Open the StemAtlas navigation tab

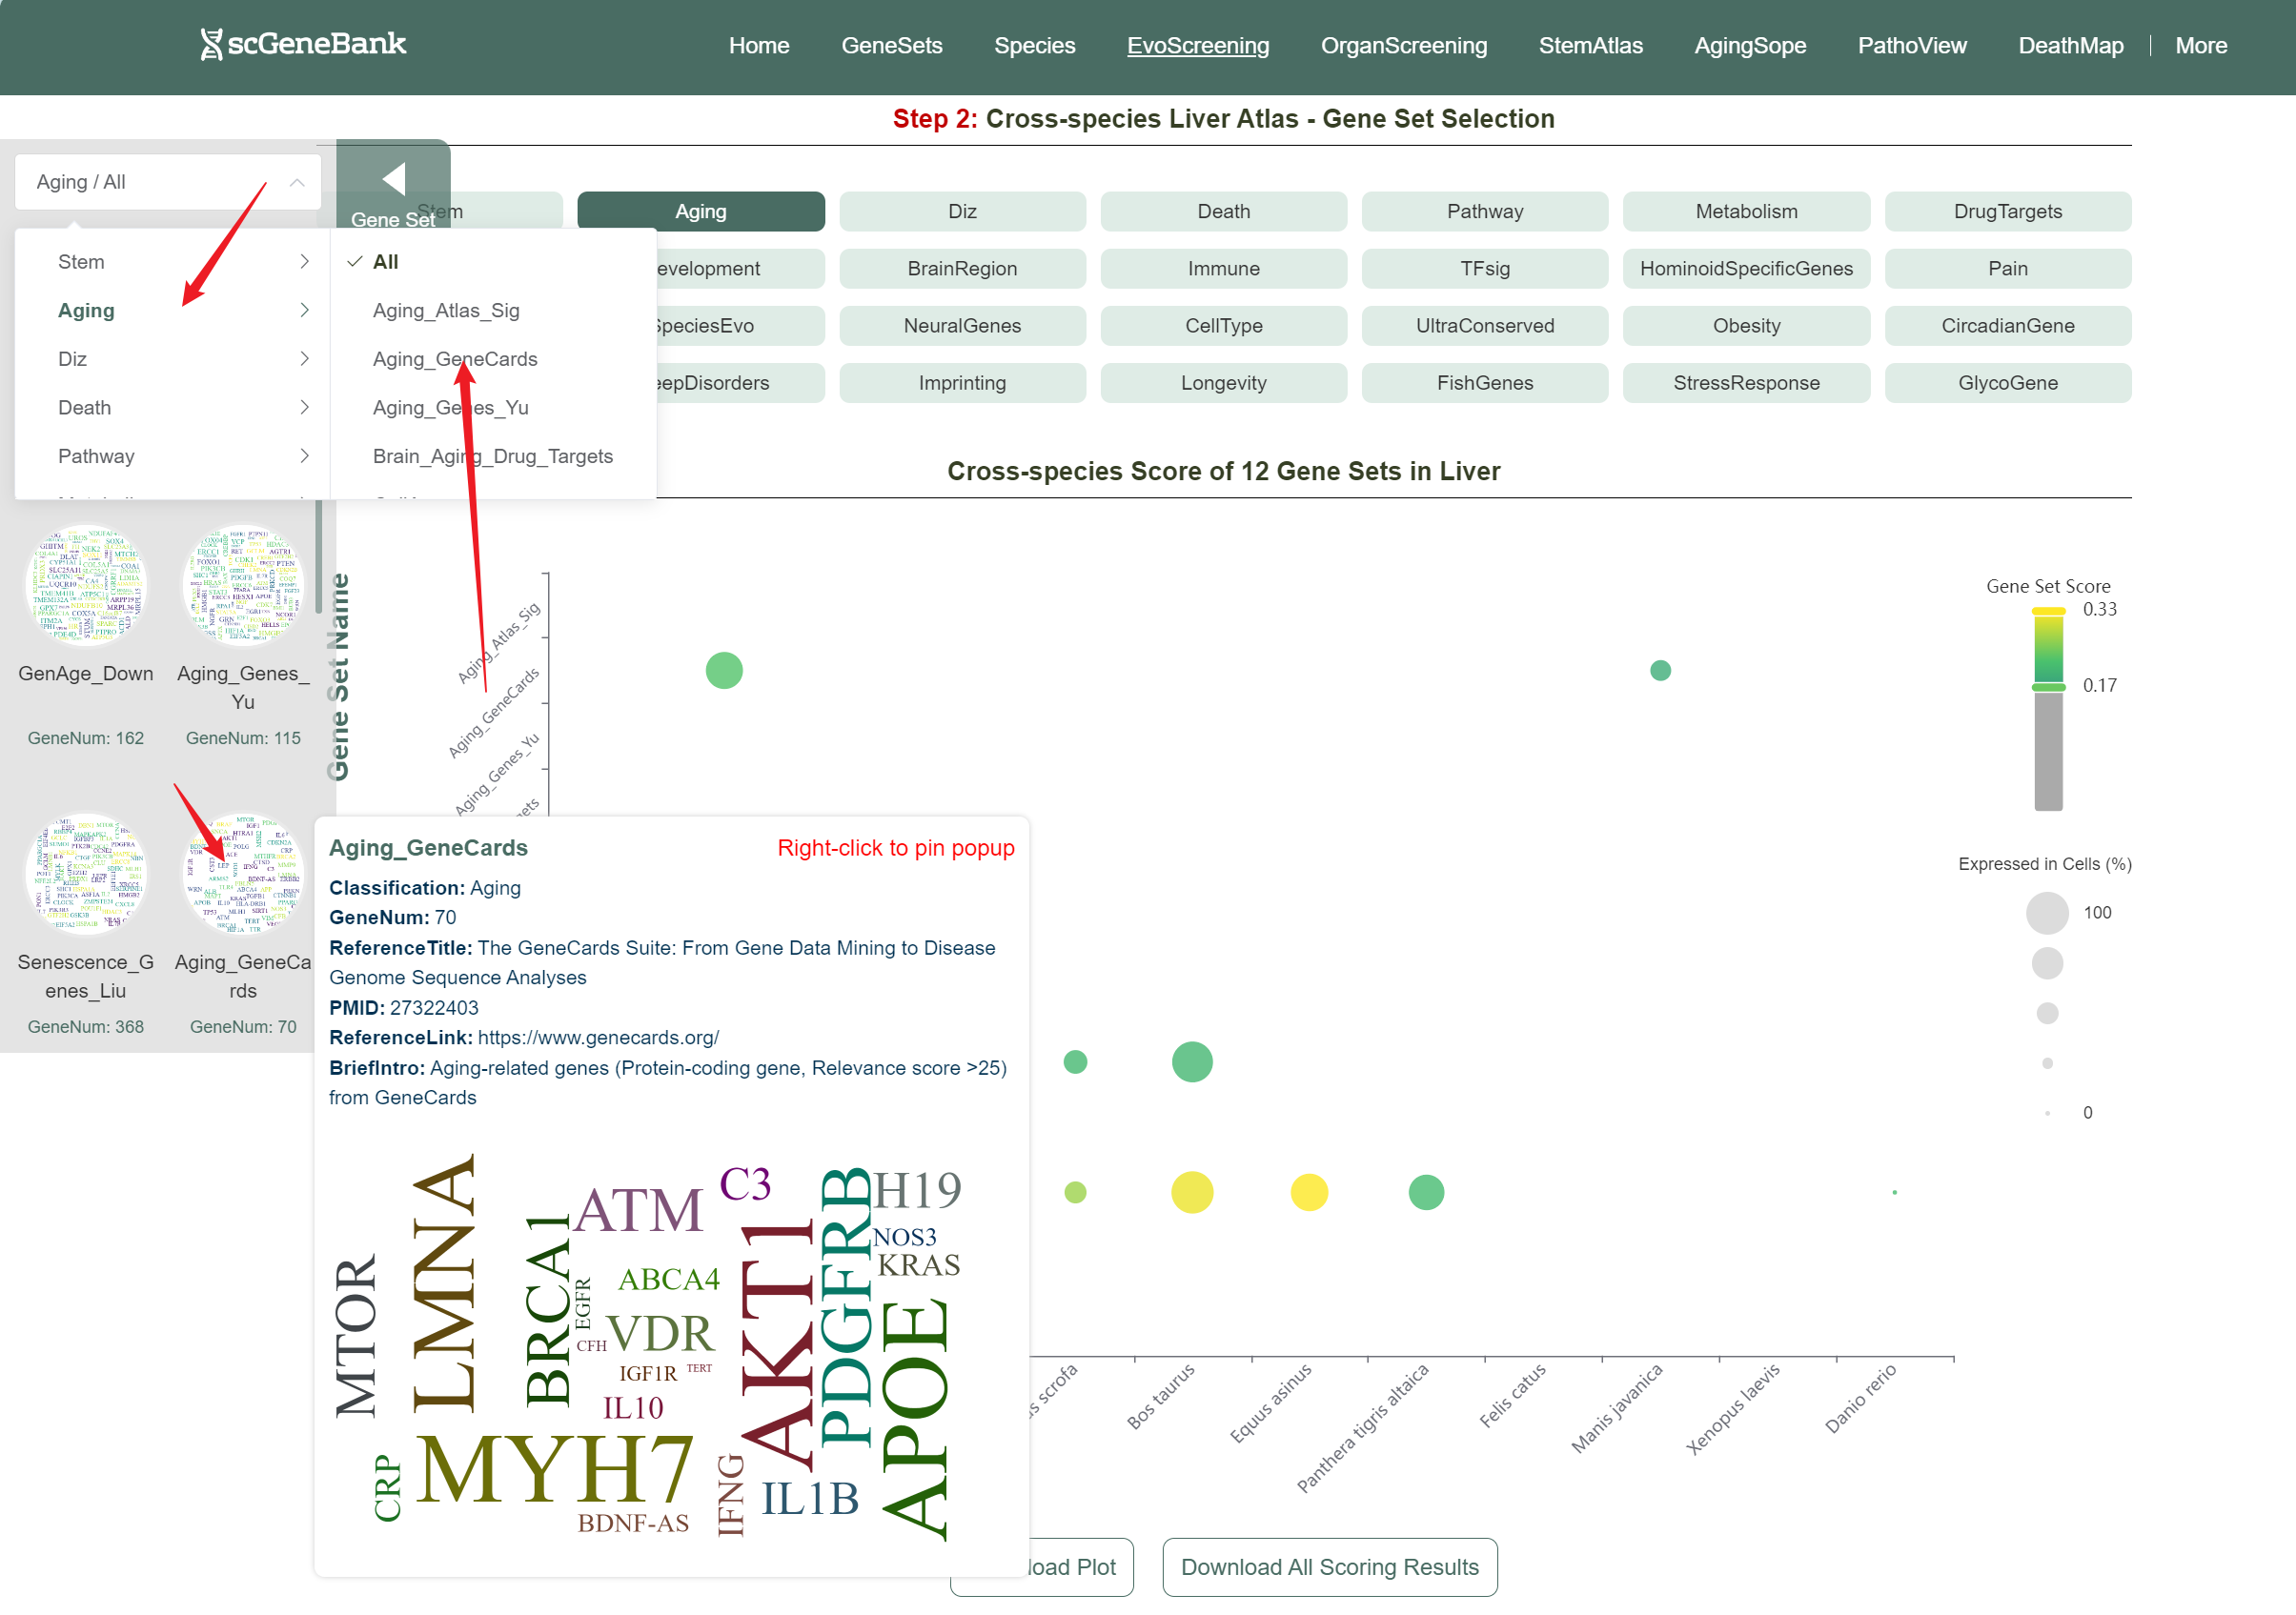[x=1590, y=46]
